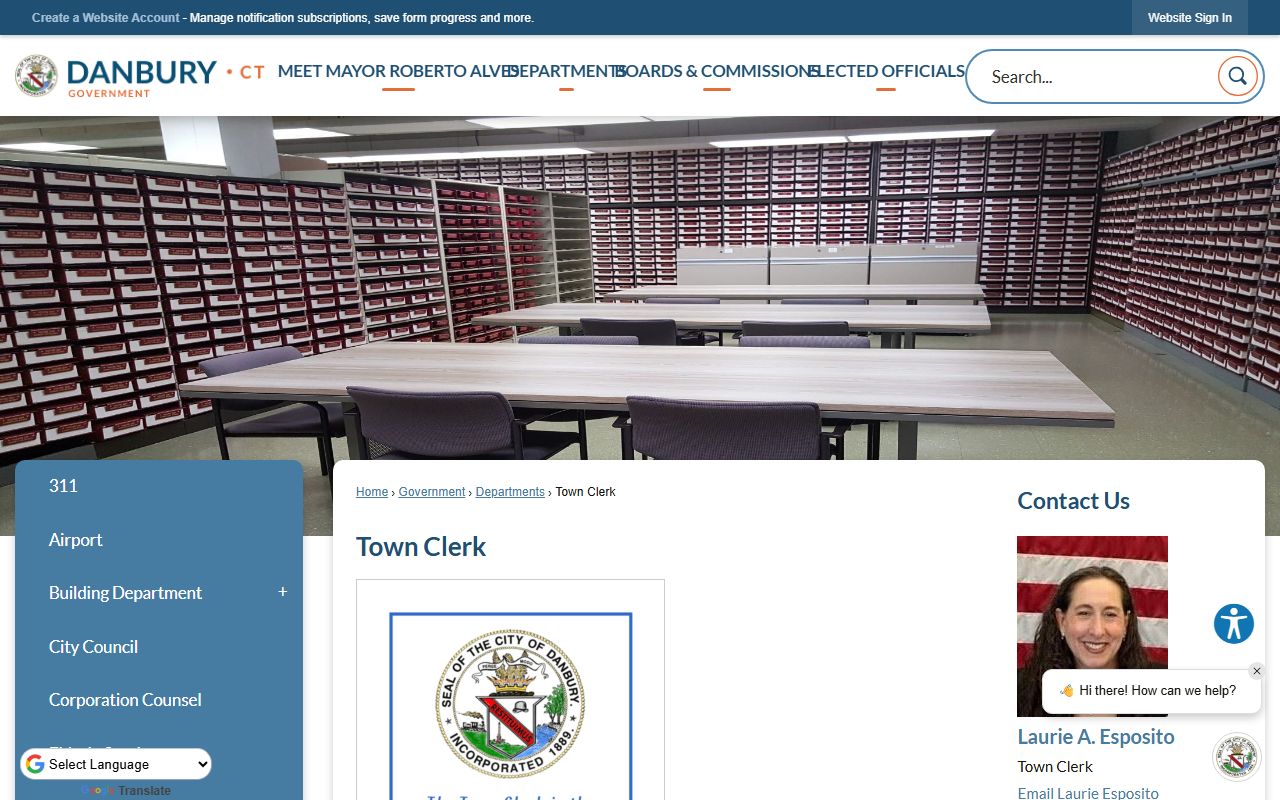Click Laurie A. Esposito name link
Screen dimensions: 1280x800
(1096, 737)
